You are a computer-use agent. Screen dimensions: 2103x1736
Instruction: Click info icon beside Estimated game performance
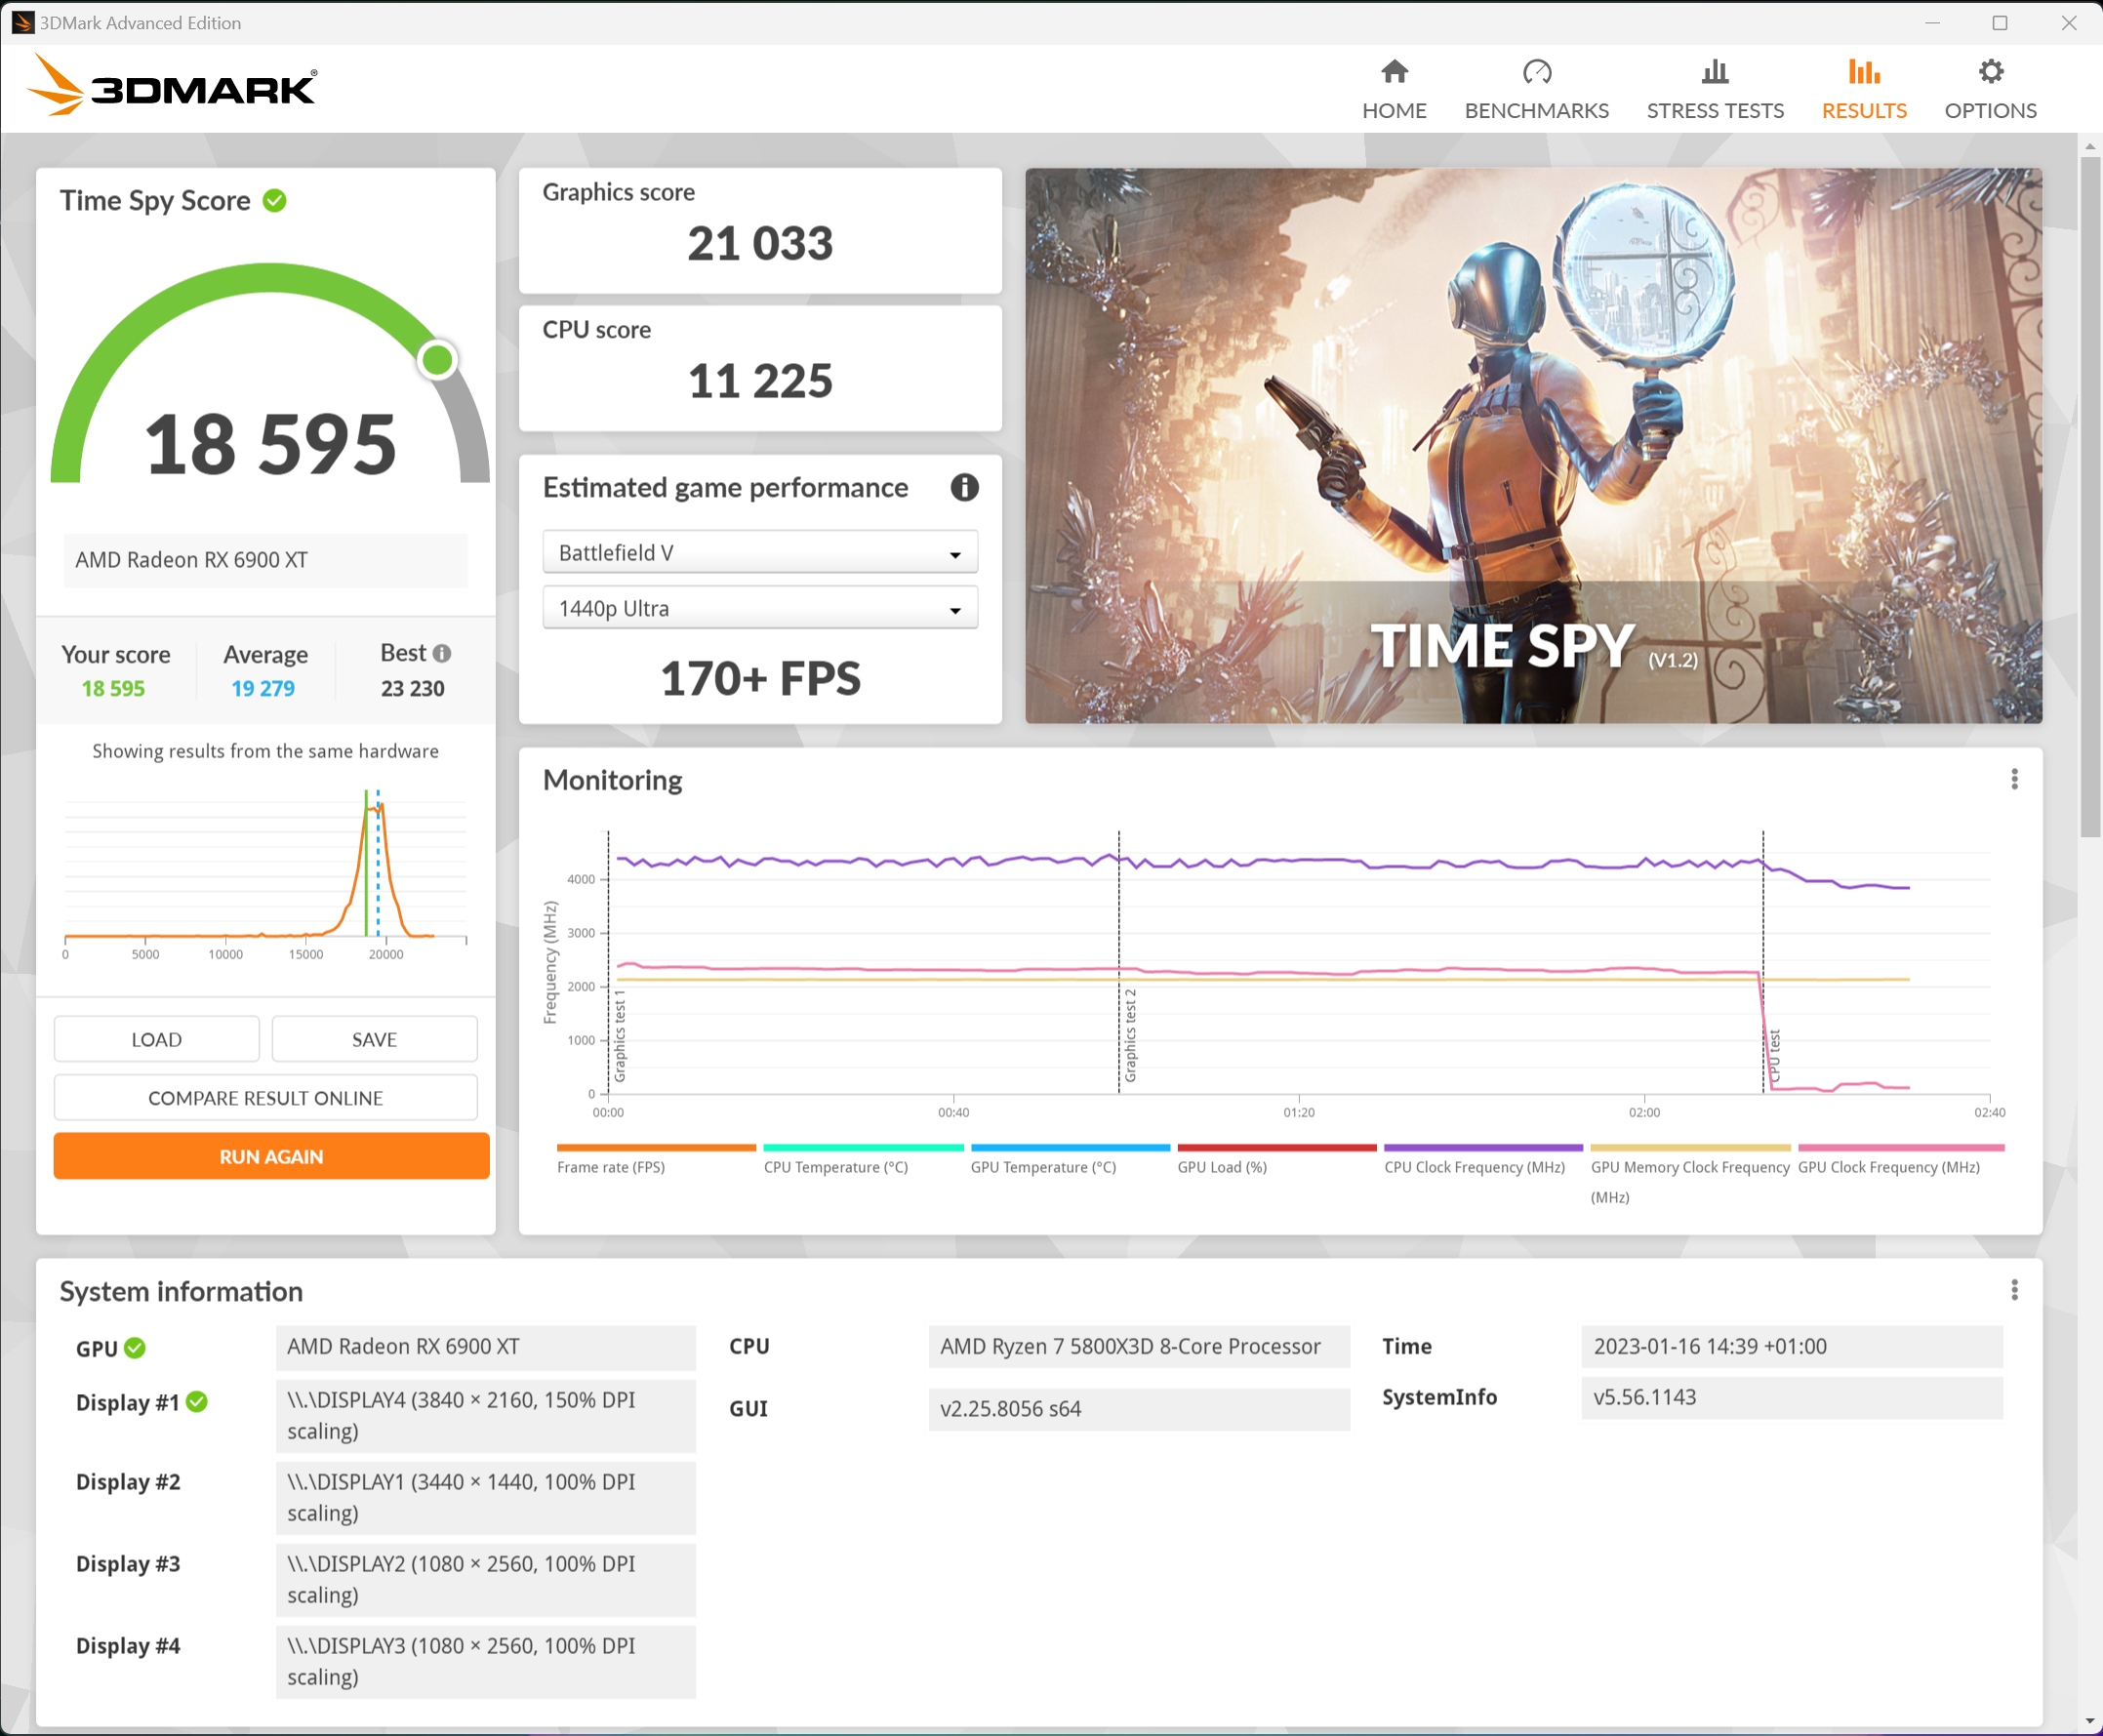964,488
